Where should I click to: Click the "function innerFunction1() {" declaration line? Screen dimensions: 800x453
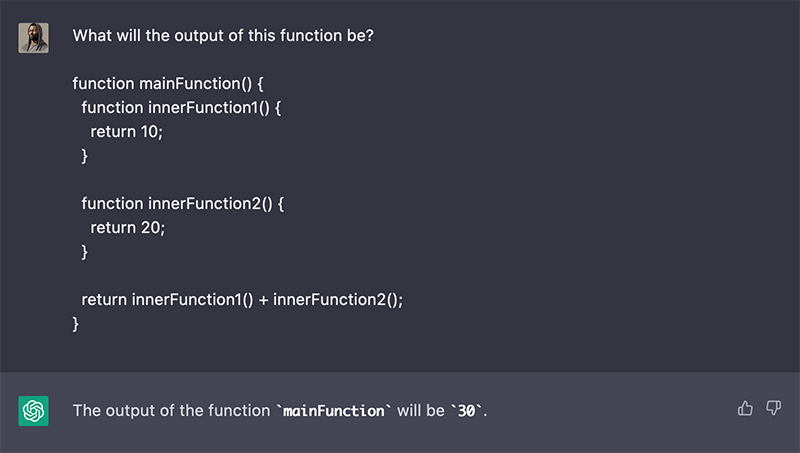pyautogui.click(x=181, y=107)
